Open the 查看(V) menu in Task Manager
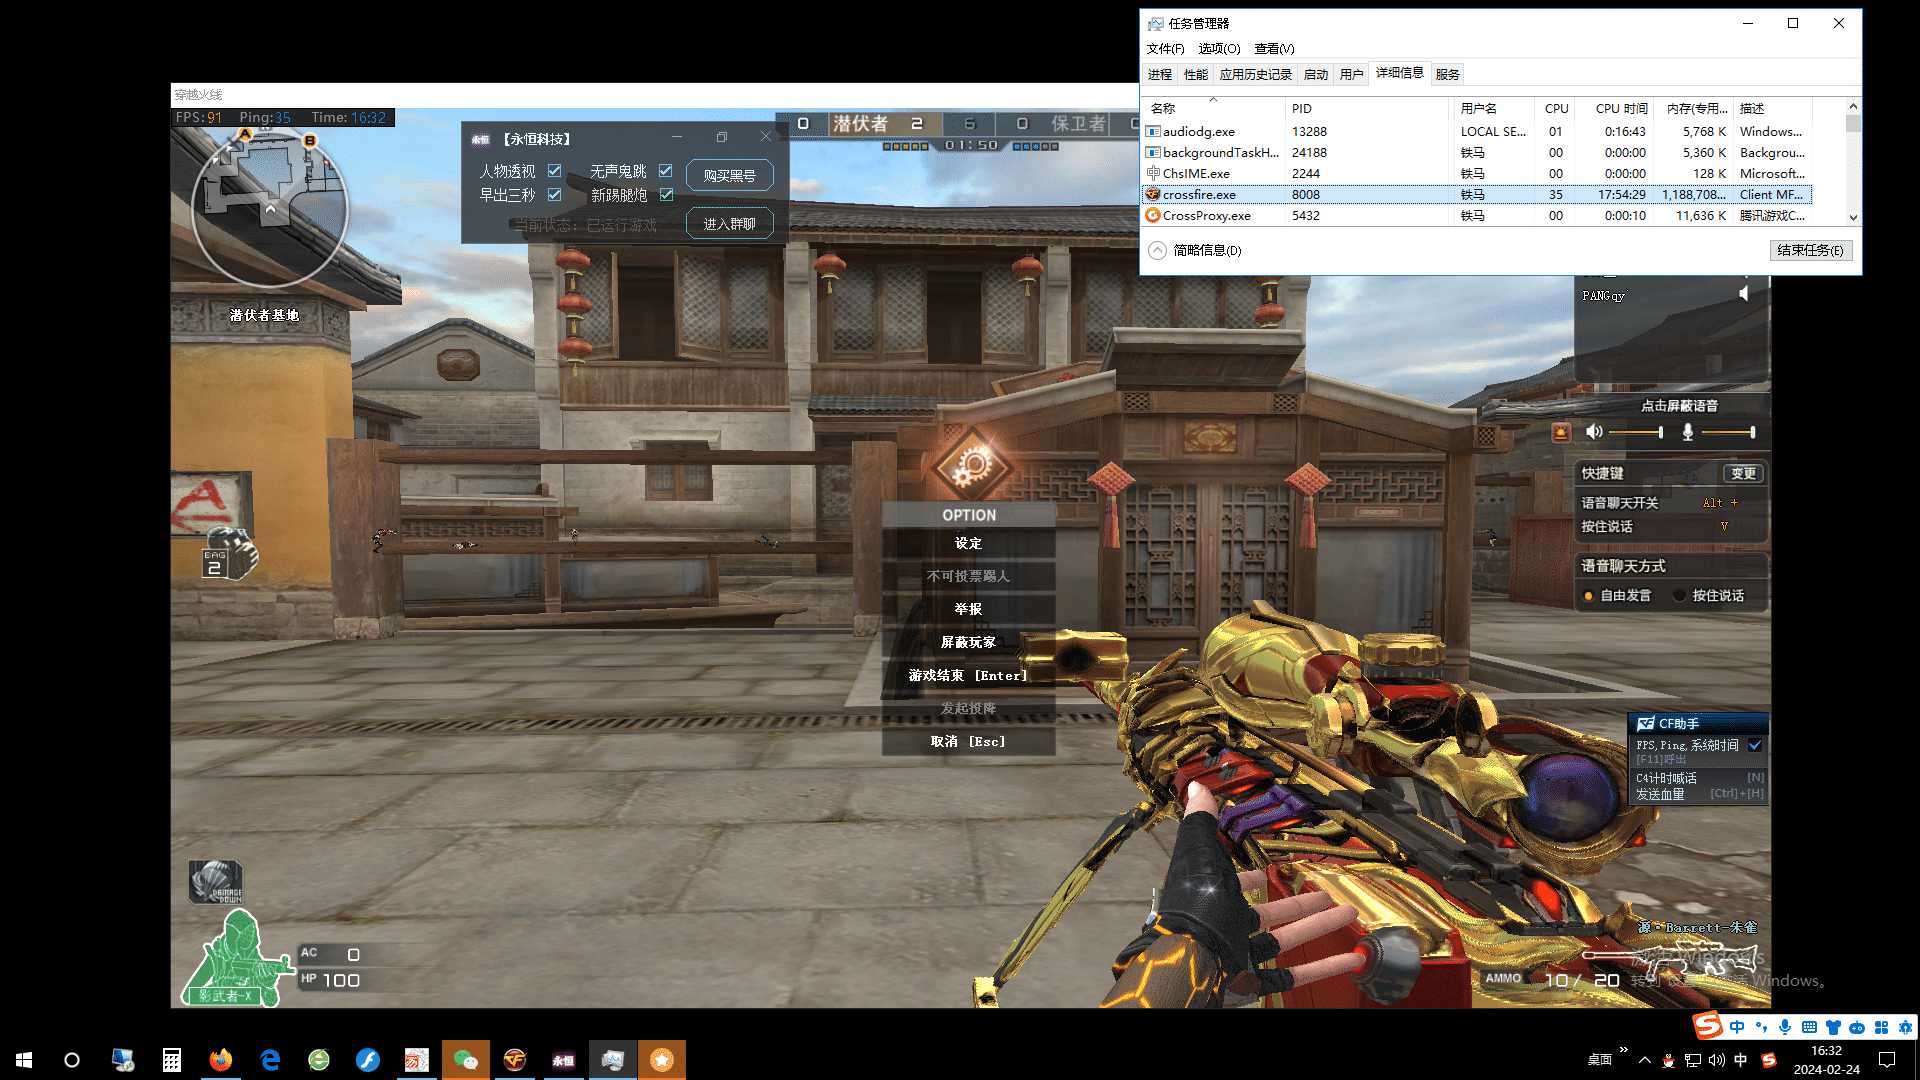This screenshot has width=1920, height=1080. coord(1274,48)
